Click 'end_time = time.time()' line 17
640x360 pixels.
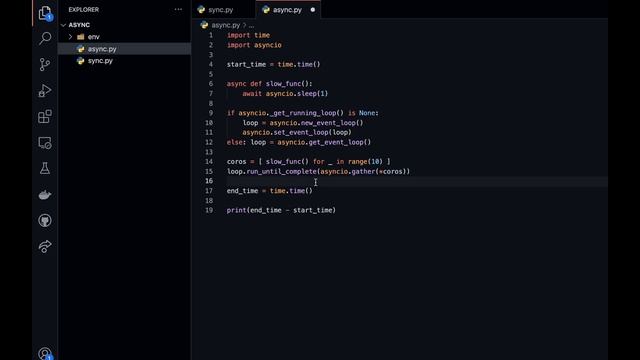click(270, 191)
